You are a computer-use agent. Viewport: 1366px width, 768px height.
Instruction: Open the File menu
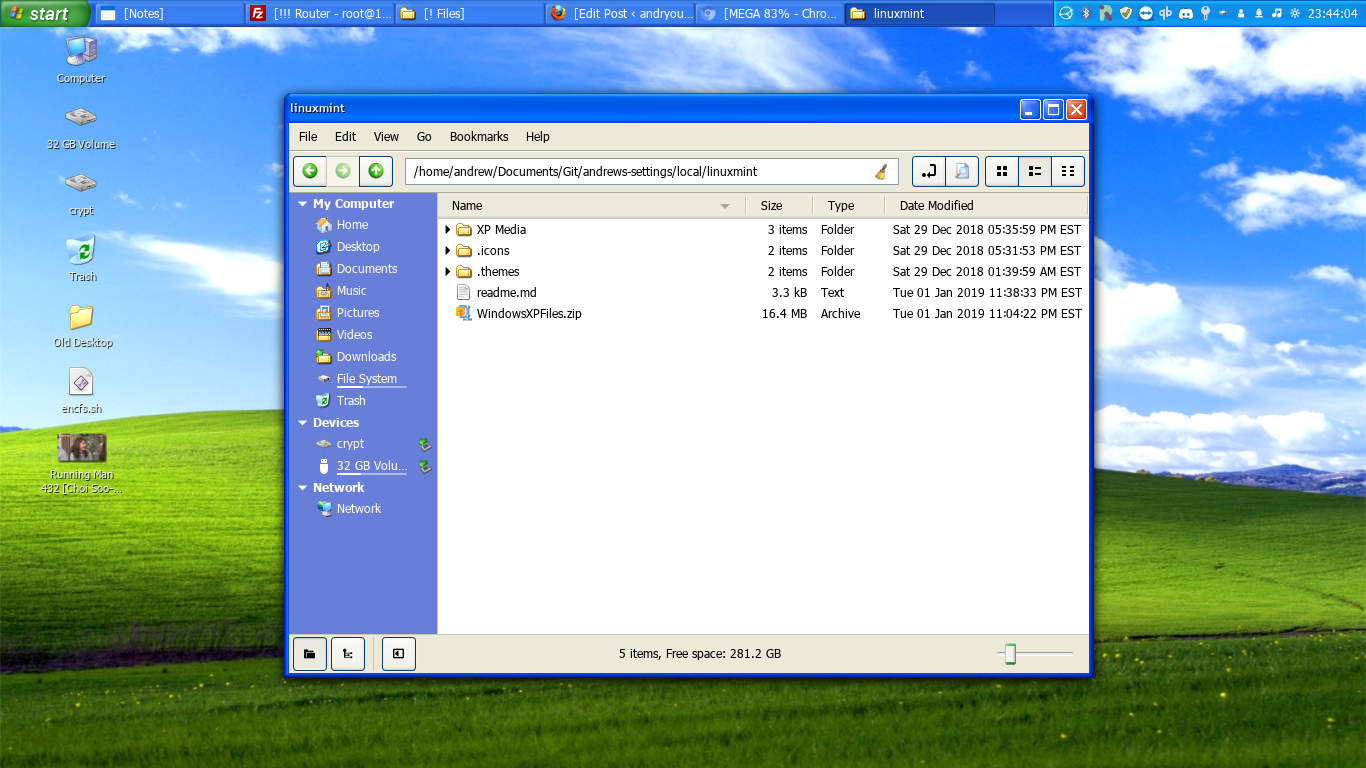(x=308, y=137)
